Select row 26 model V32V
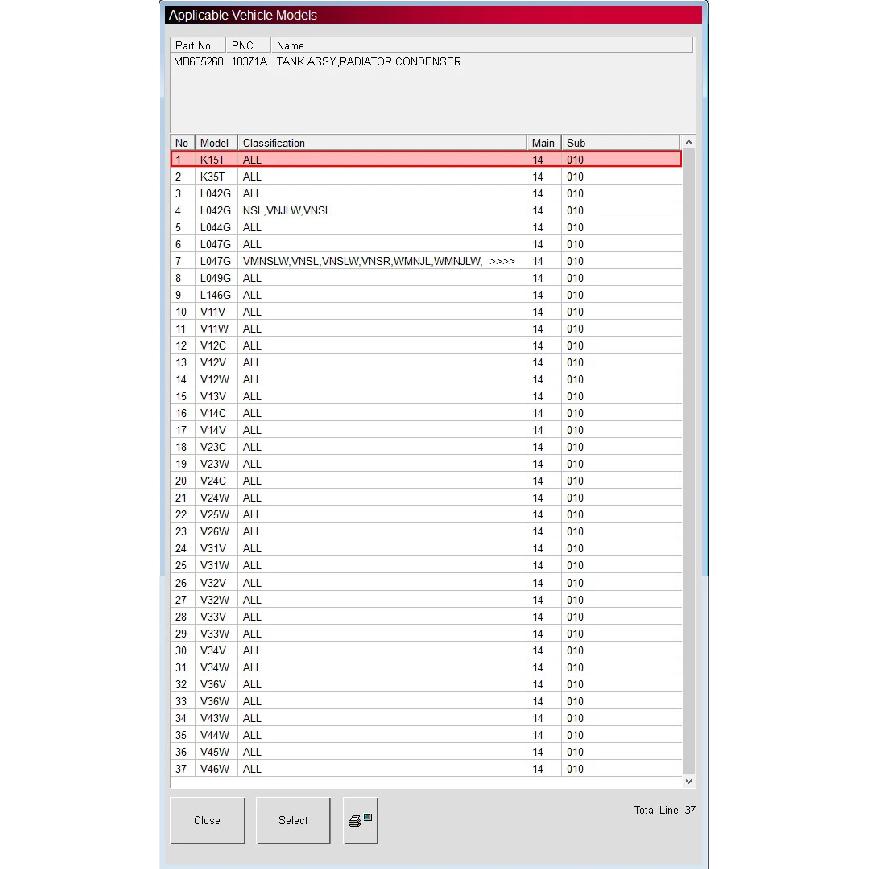The height and width of the screenshot is (869, 869). point(426,583)
